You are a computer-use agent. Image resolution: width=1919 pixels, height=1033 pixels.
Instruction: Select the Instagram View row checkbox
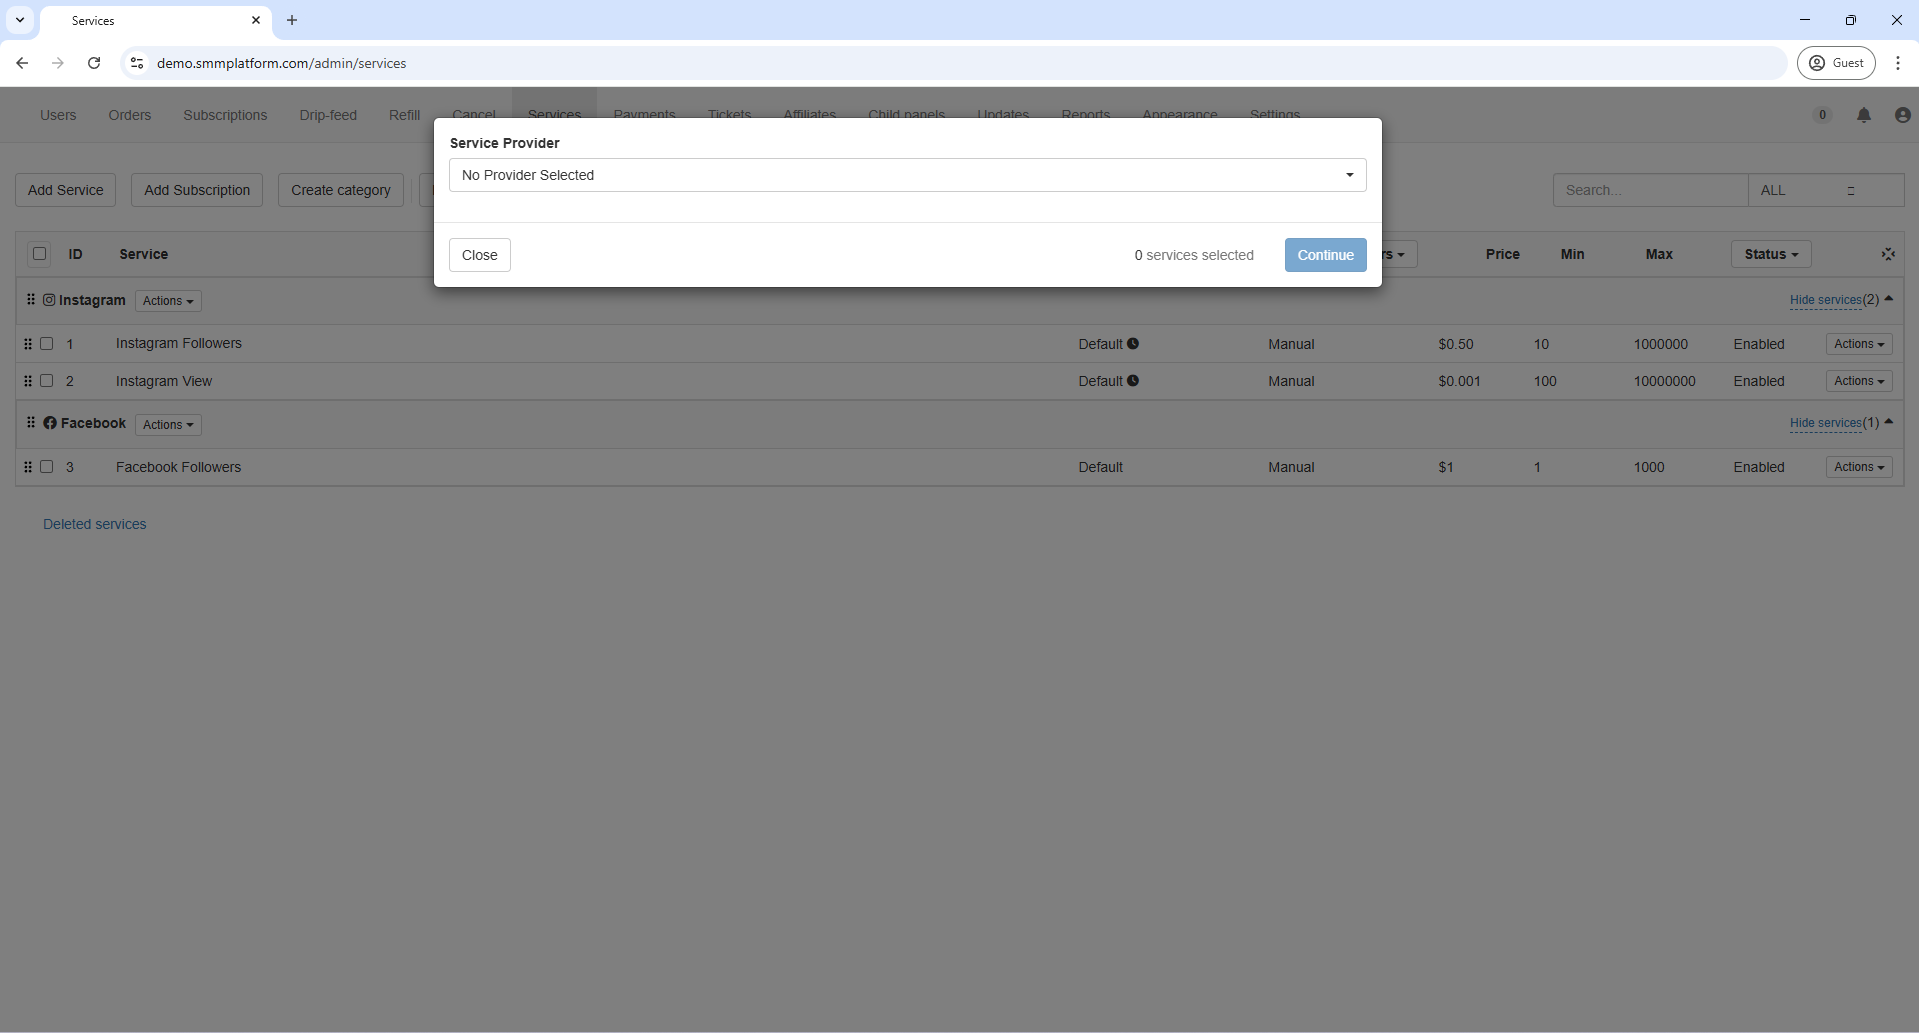click(47, 381)
